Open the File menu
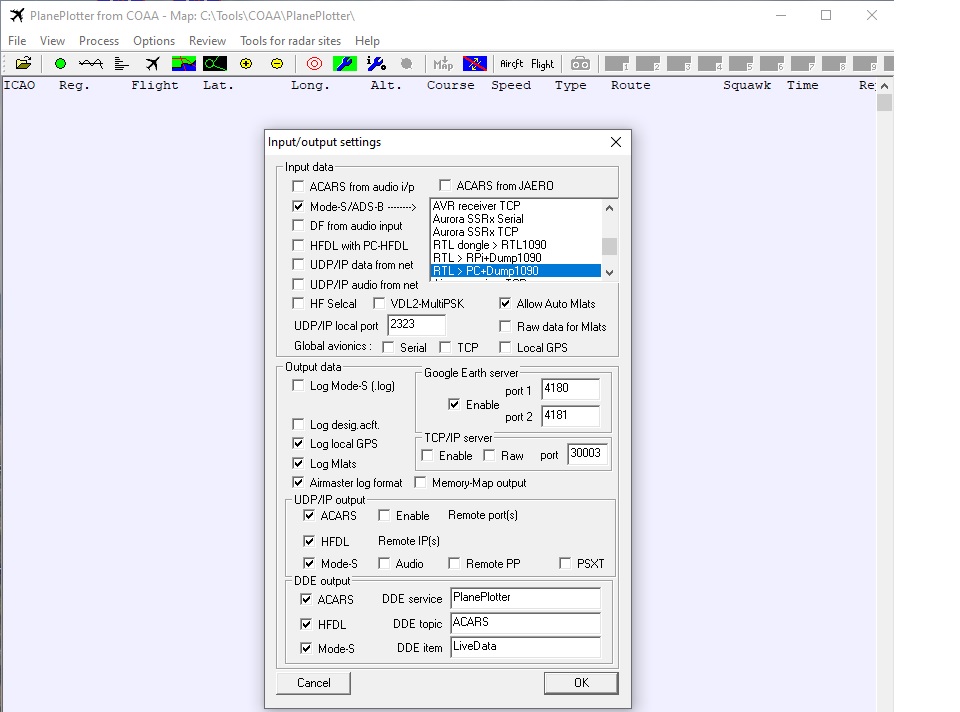This screenshot has width=960, height=712. click(x=17, y=40)
